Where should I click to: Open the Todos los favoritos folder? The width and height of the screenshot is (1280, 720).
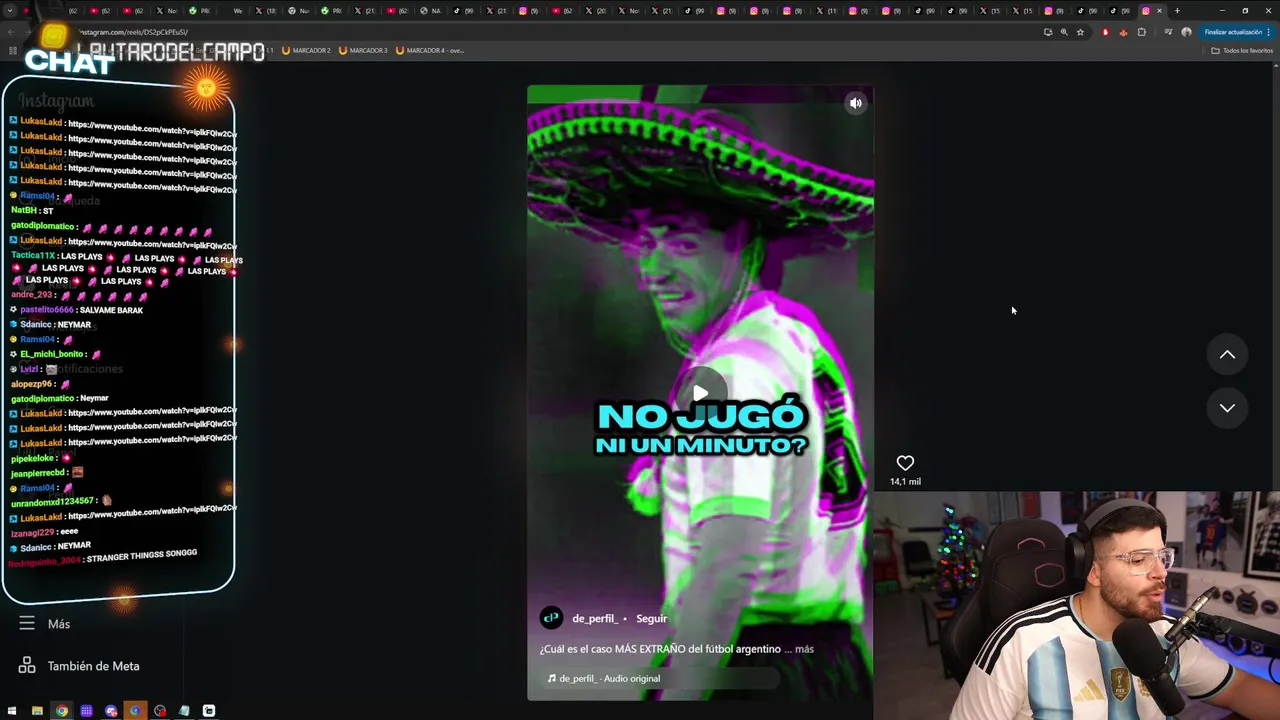tap(1242, 50)
